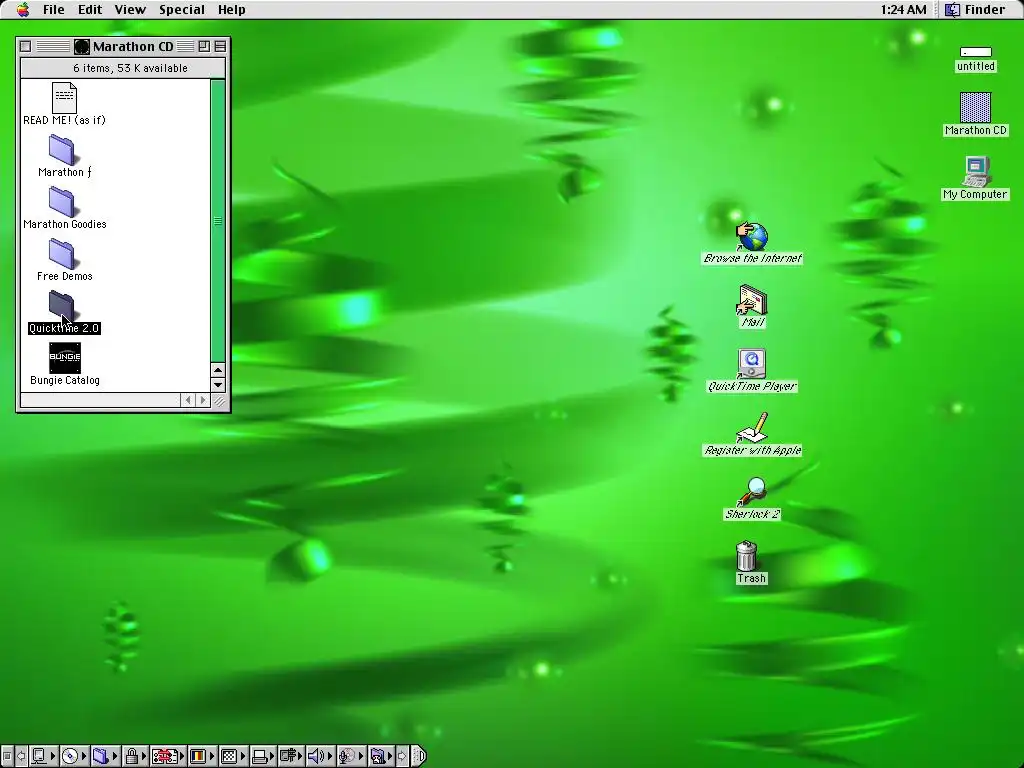Click the AppleTalk control strip module
1024x768 pixels.
[43, 756]
